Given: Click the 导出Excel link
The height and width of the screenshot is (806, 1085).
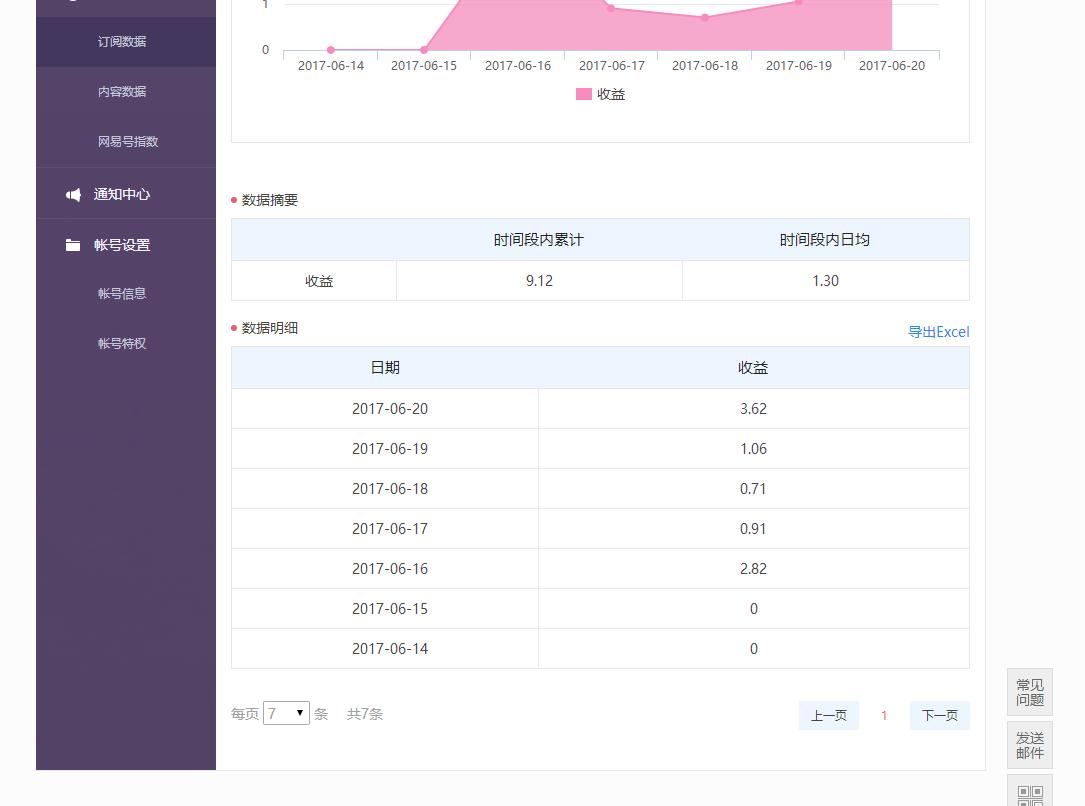Looking at the screenshot, I should tap(938, 331).
